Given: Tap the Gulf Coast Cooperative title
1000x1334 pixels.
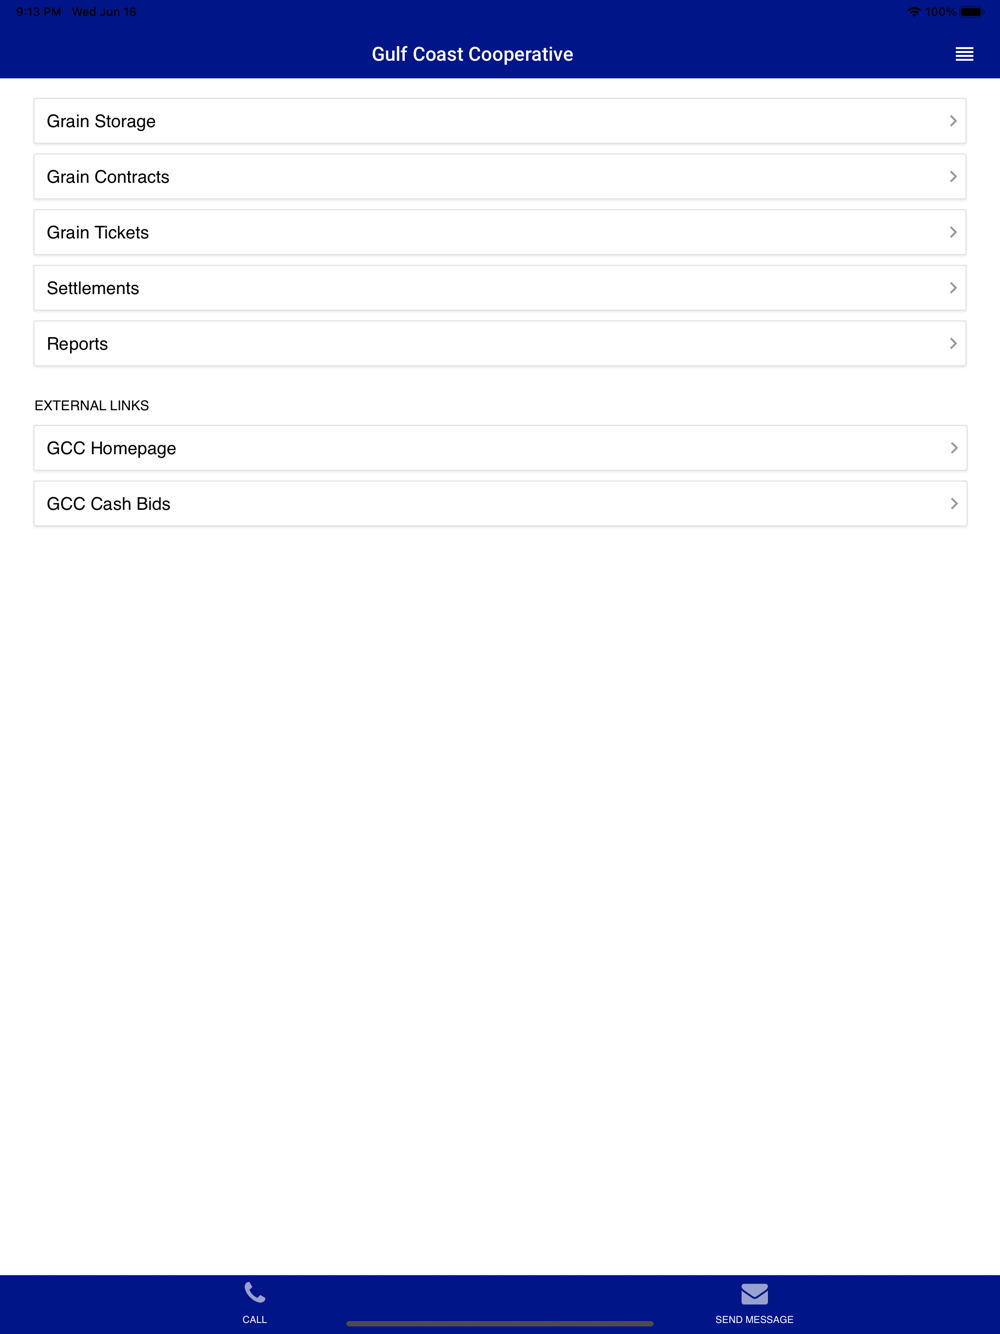Looking at the screenshot, I should pyautogui.click(x=472, y=54).
